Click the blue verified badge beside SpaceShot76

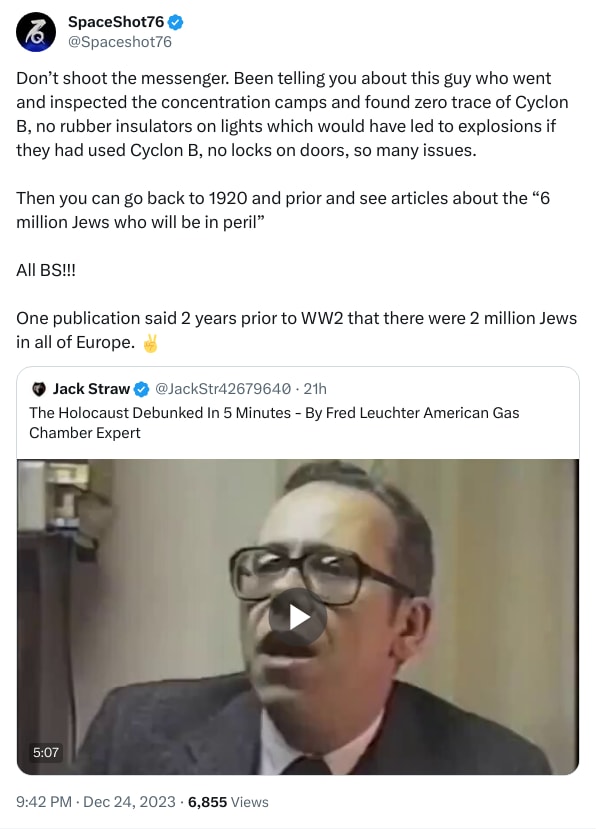(176, 22)
